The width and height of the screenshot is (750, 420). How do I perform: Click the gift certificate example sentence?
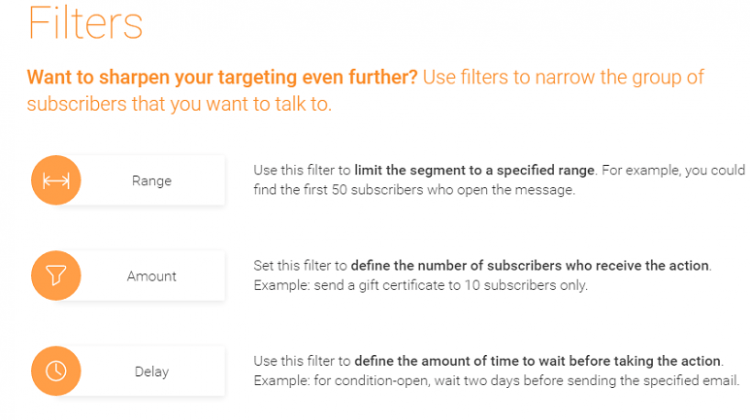click(x=420, y=285)
